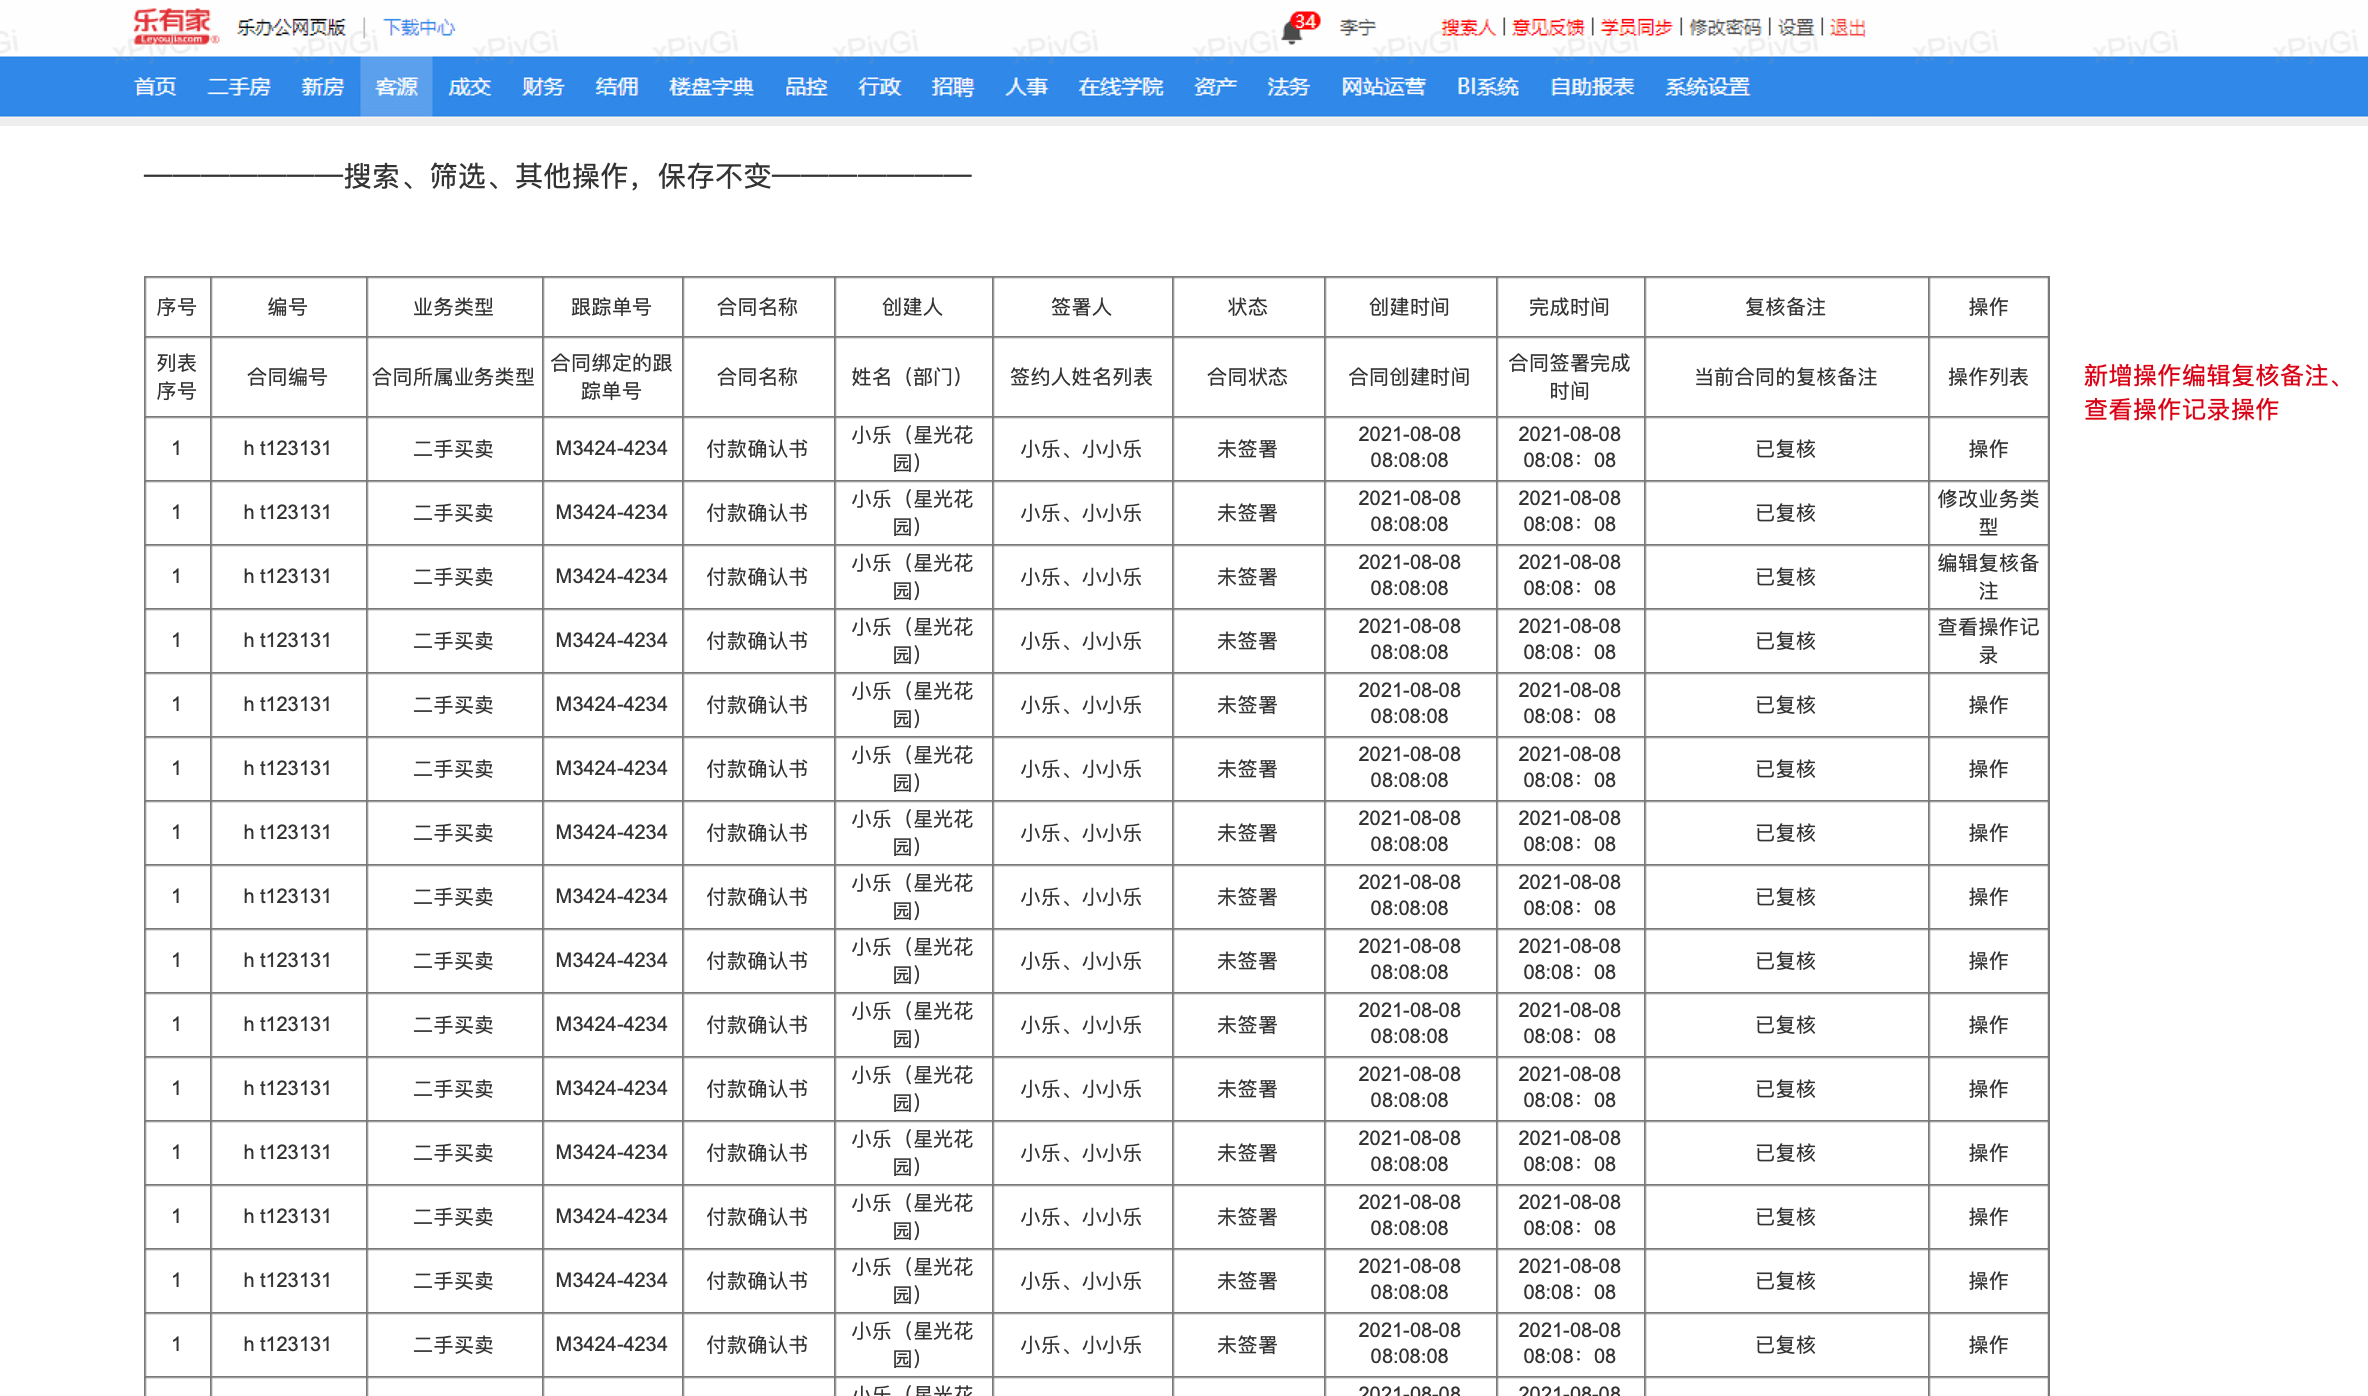The image size is (2368, 1396).
Task: Open the BI系统 menu
Action: point(1487,87)
